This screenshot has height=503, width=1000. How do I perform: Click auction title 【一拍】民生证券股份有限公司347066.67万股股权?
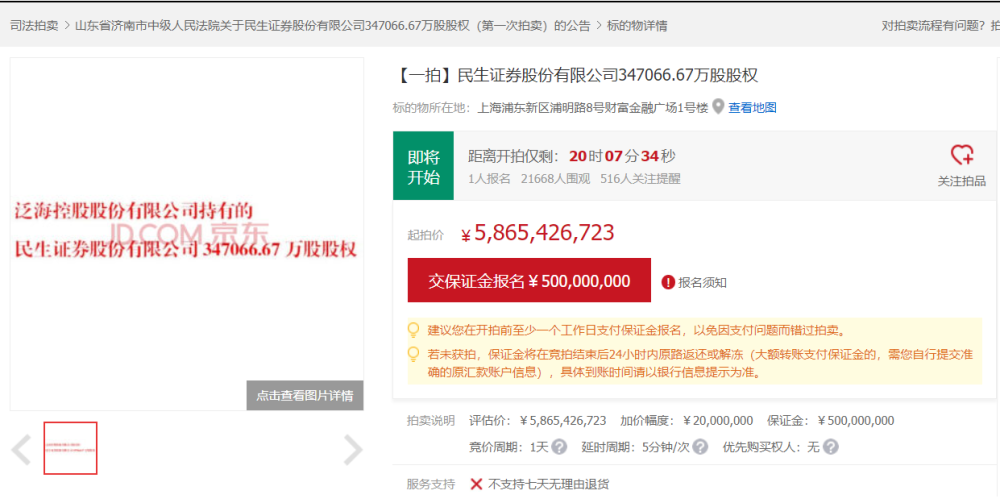tap(577, 75)
